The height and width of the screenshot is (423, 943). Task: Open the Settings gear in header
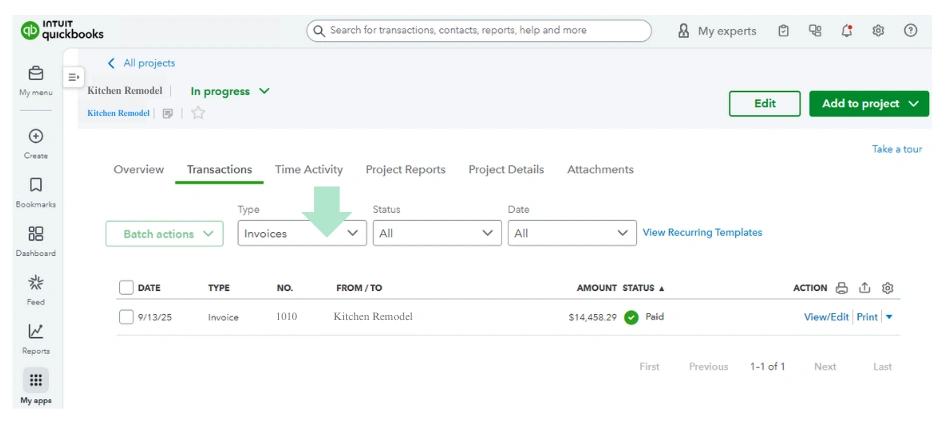click(x=878, y=31)
